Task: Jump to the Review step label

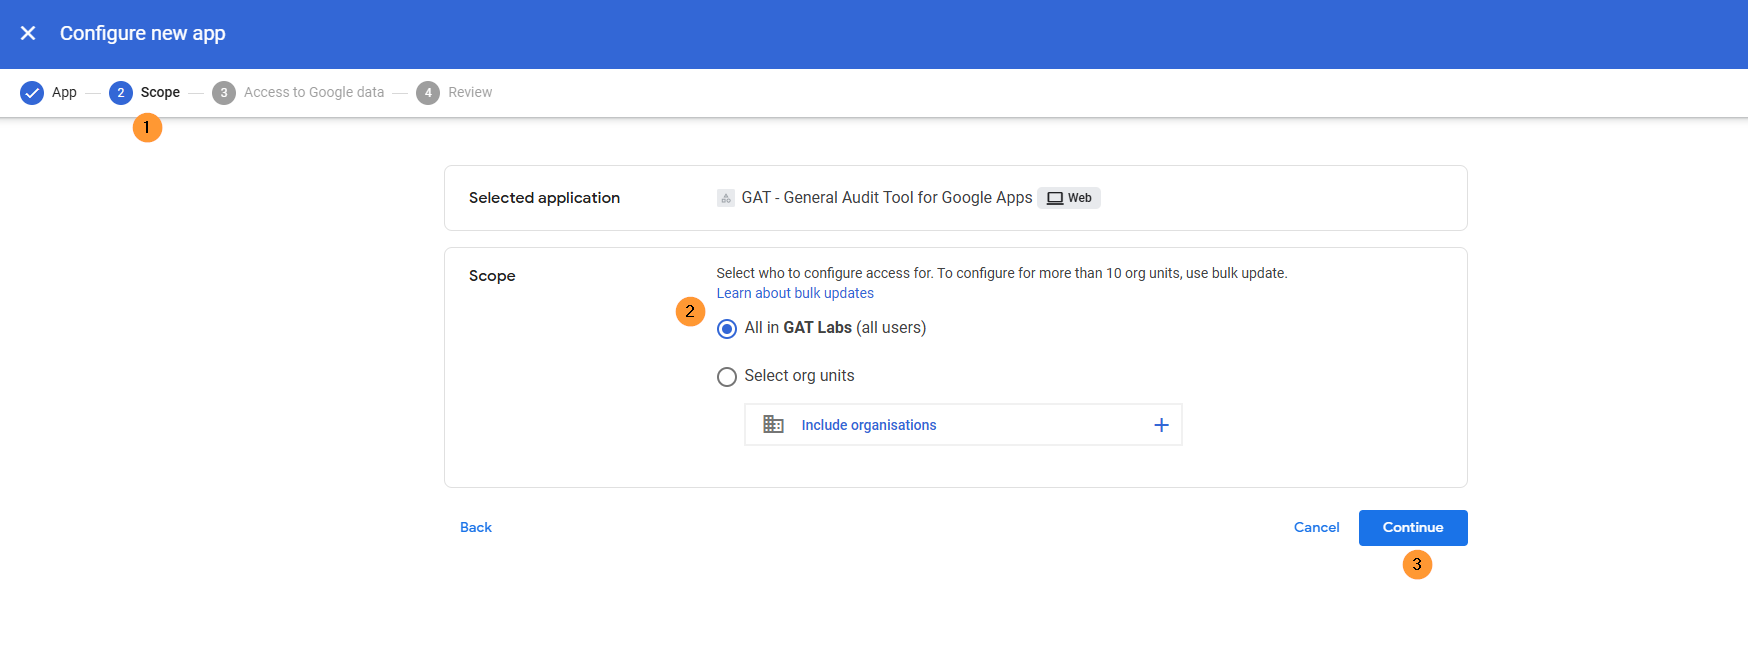Action: pyautogui.click(x=470, y=93)
